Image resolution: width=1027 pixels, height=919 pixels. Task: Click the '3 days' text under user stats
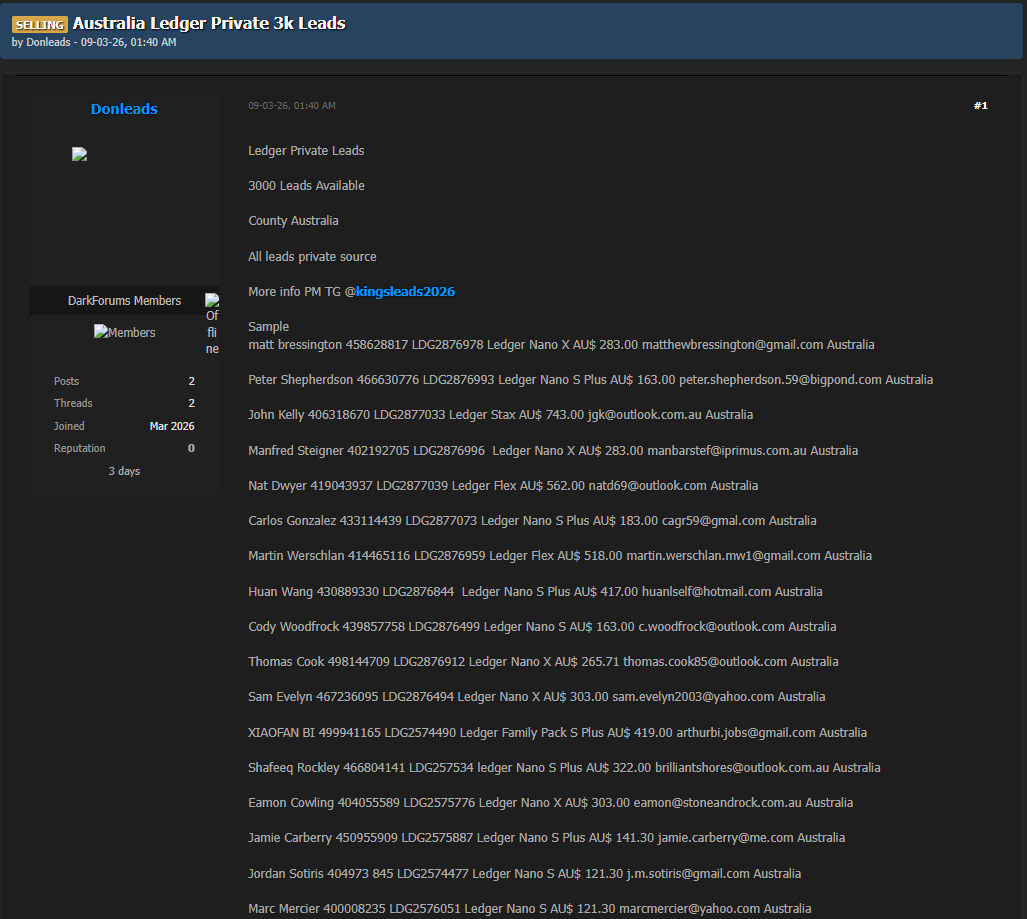coord(124,471)
